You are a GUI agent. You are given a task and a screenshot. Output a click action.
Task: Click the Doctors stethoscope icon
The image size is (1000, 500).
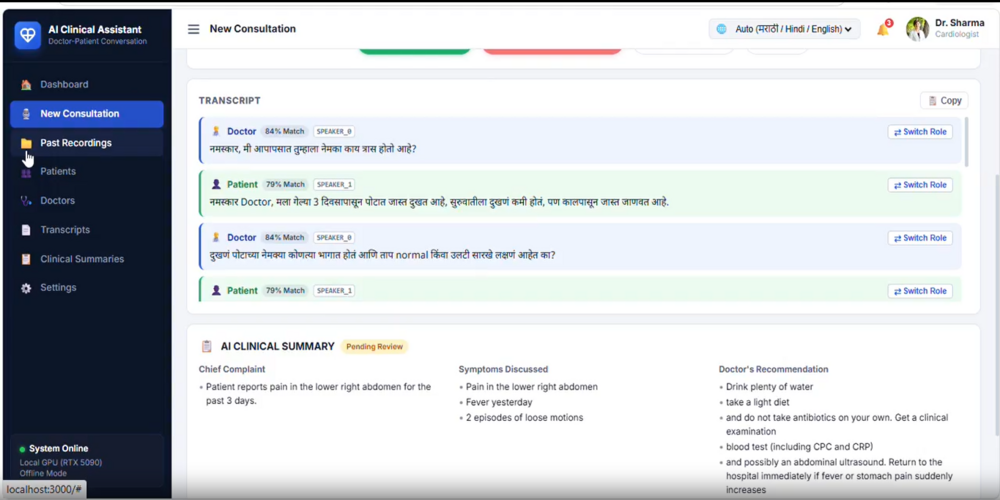[26, 201]
